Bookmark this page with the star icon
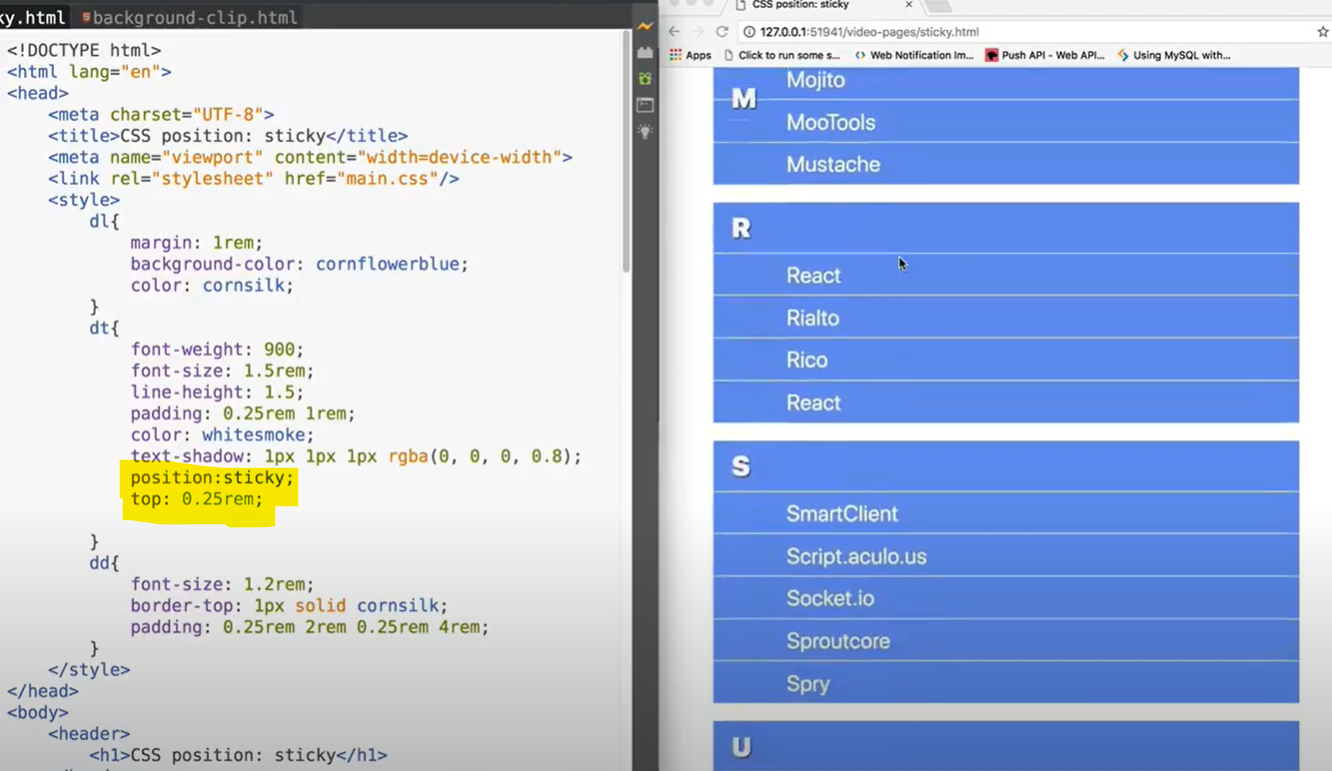Viewport: 1332px width, 771px height. tap(1322, 32)
